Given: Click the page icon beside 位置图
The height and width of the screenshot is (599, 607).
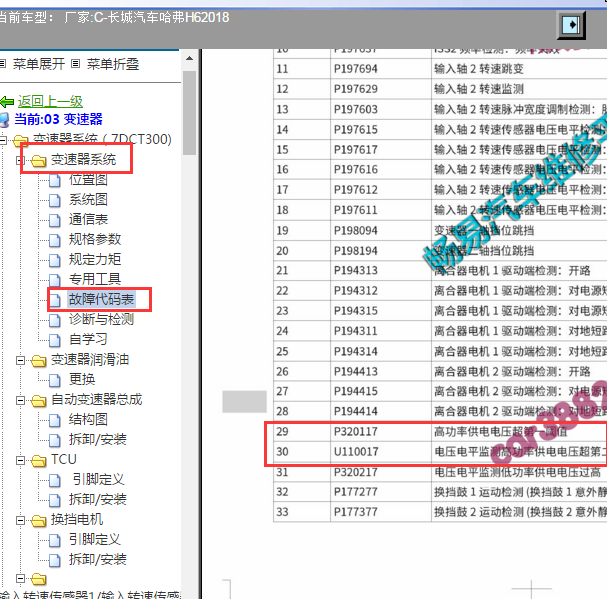Looking at the screenshot, I should [55, 180].
